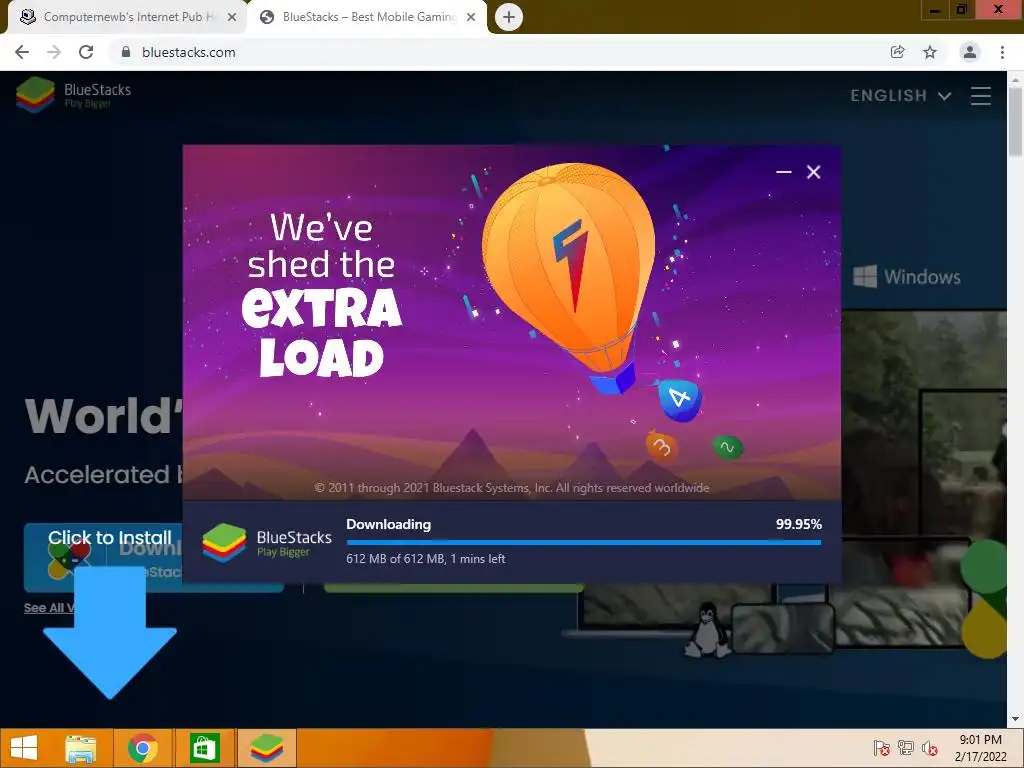Go forward in Chrome
This screenshot has width=1024, height=768.
pos(54,52)
